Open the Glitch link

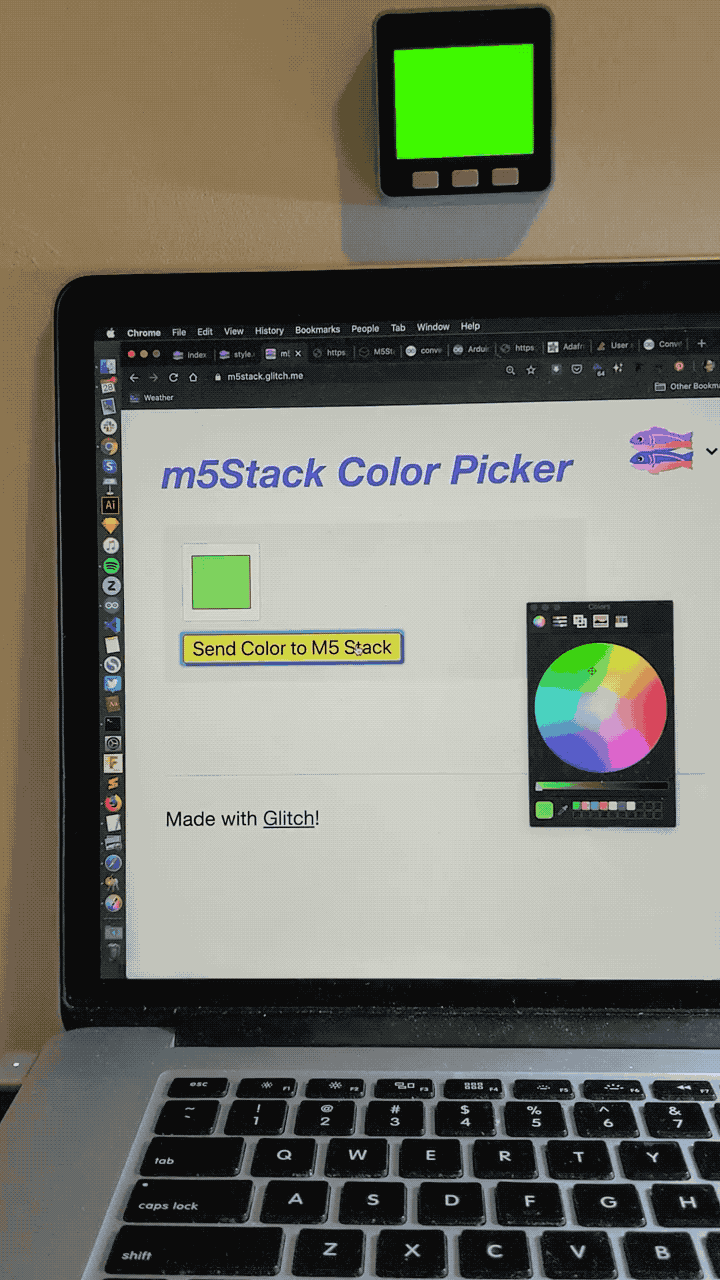pyautogui.click(x=289, y=818)
